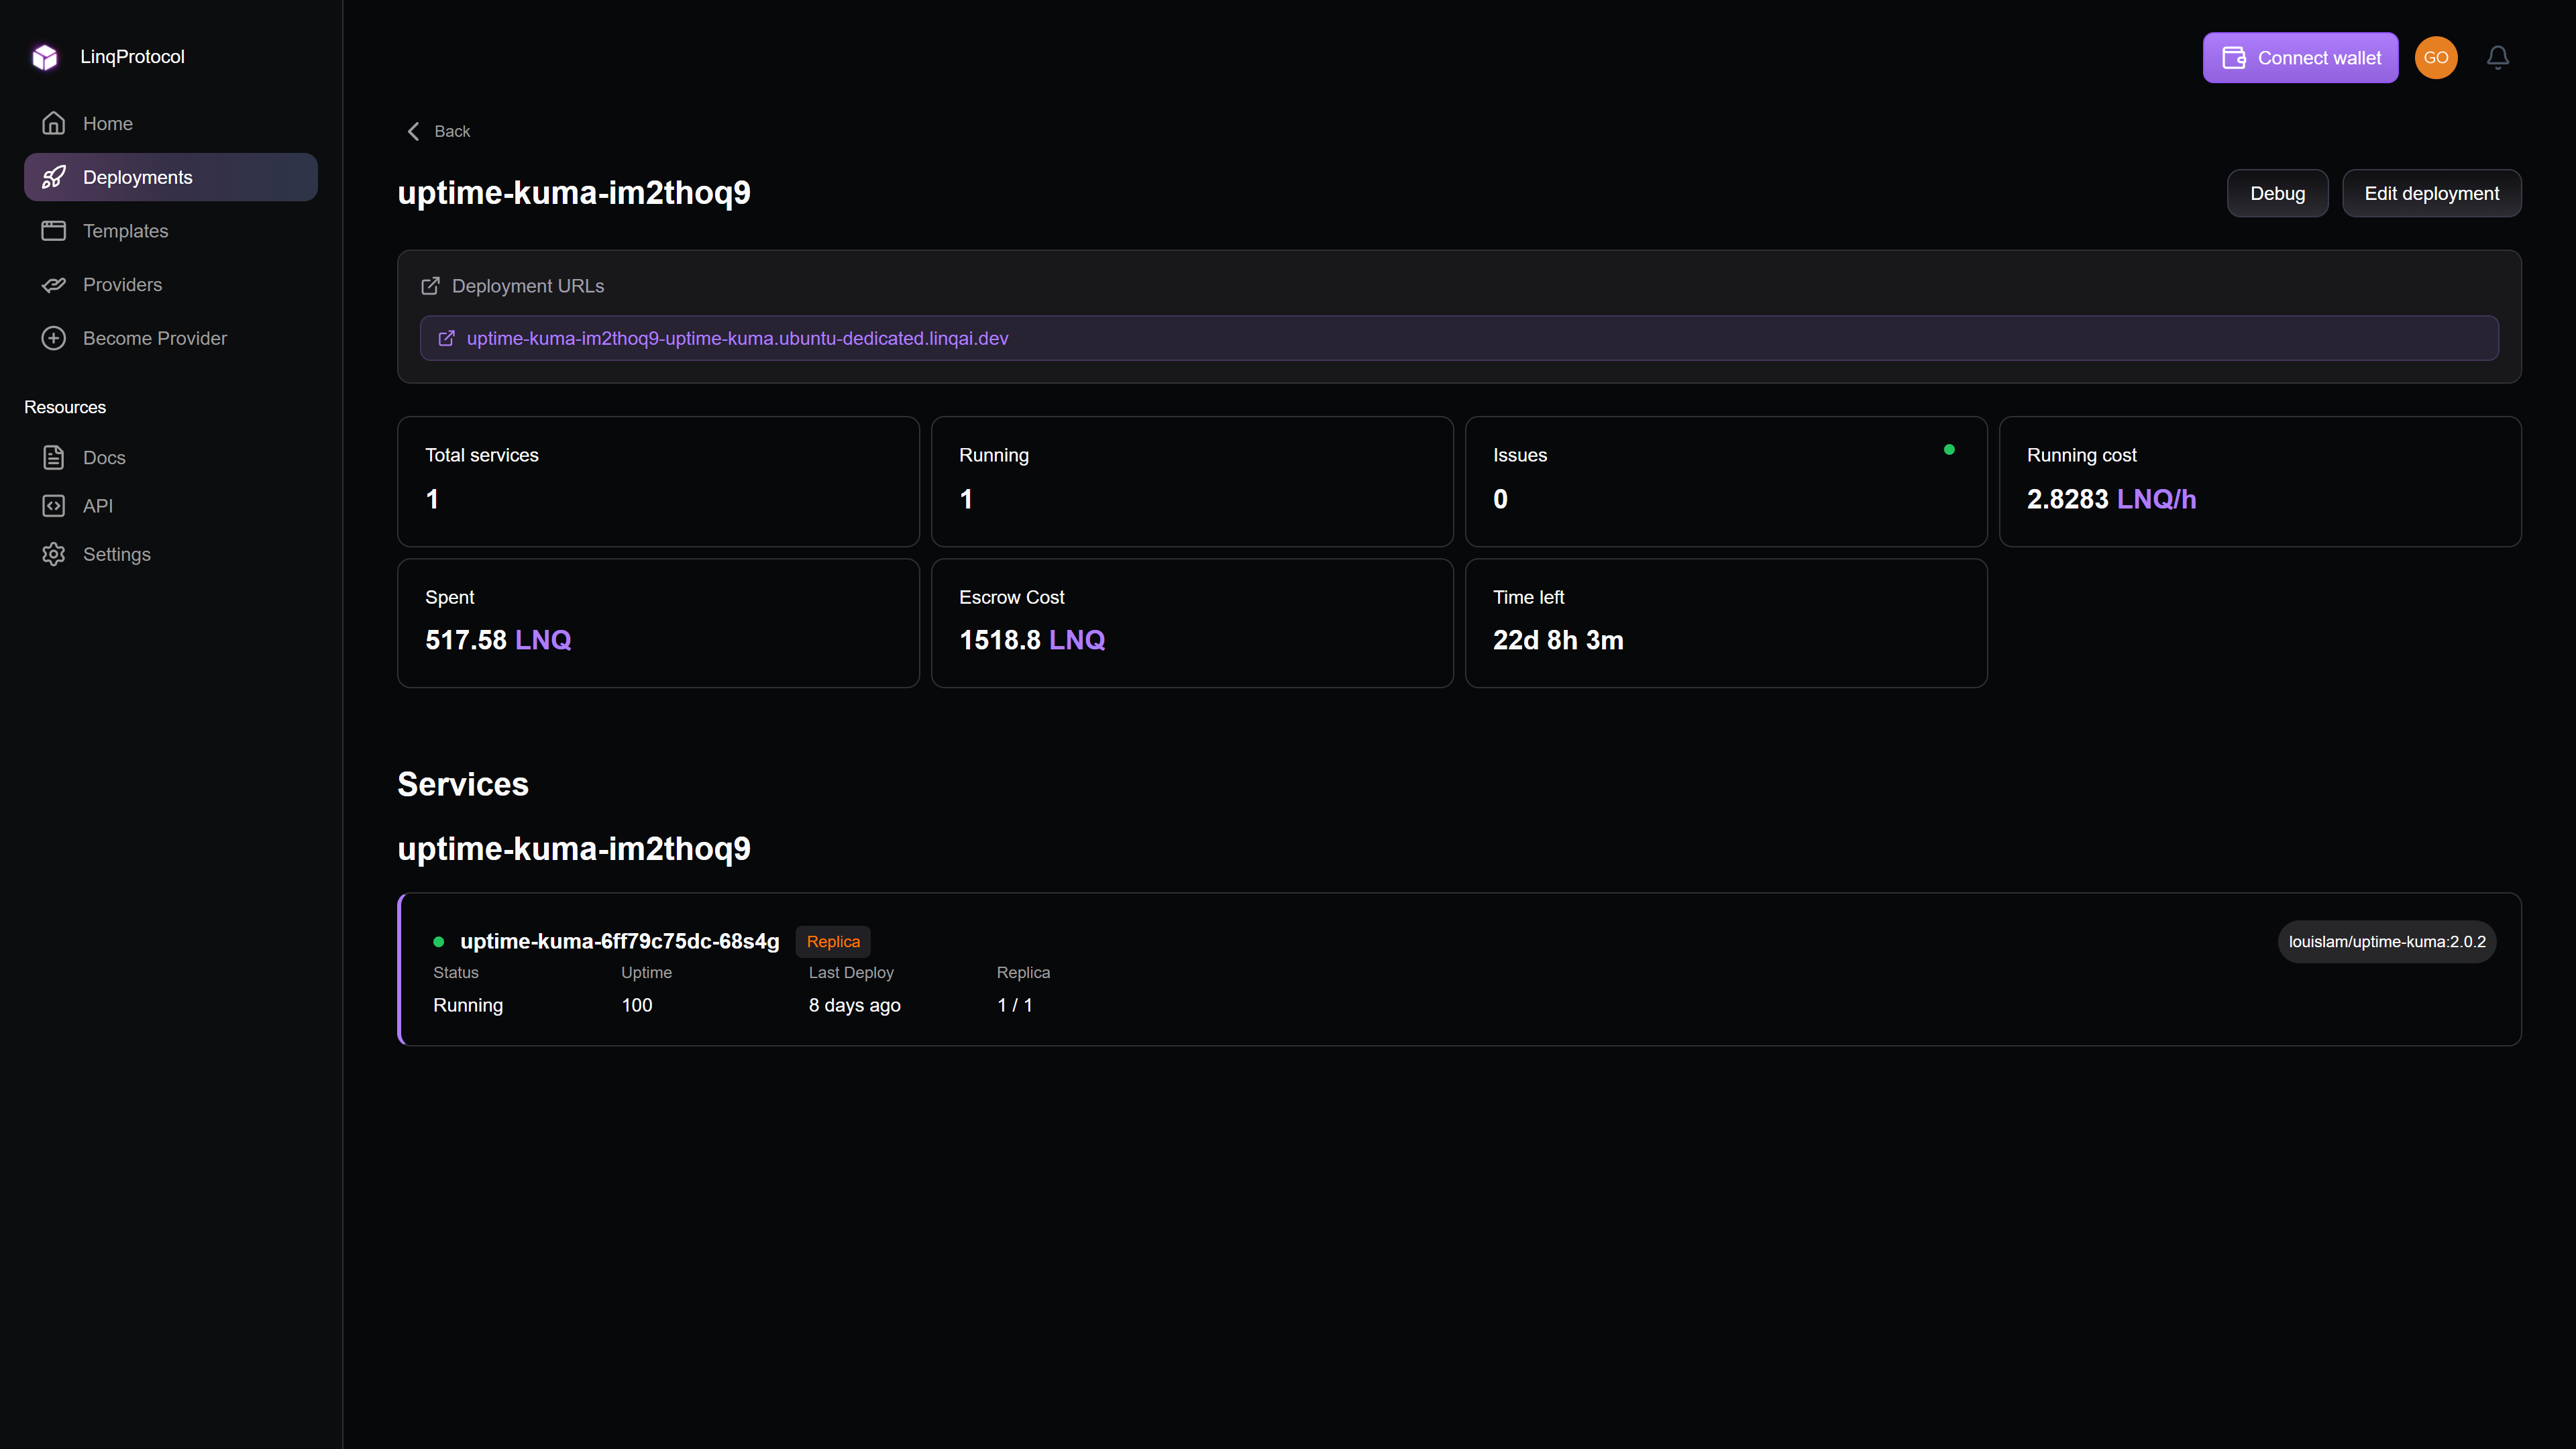Select the LinqProtocol cube logo
The image size is (2576, 1449).
(45, 57)
